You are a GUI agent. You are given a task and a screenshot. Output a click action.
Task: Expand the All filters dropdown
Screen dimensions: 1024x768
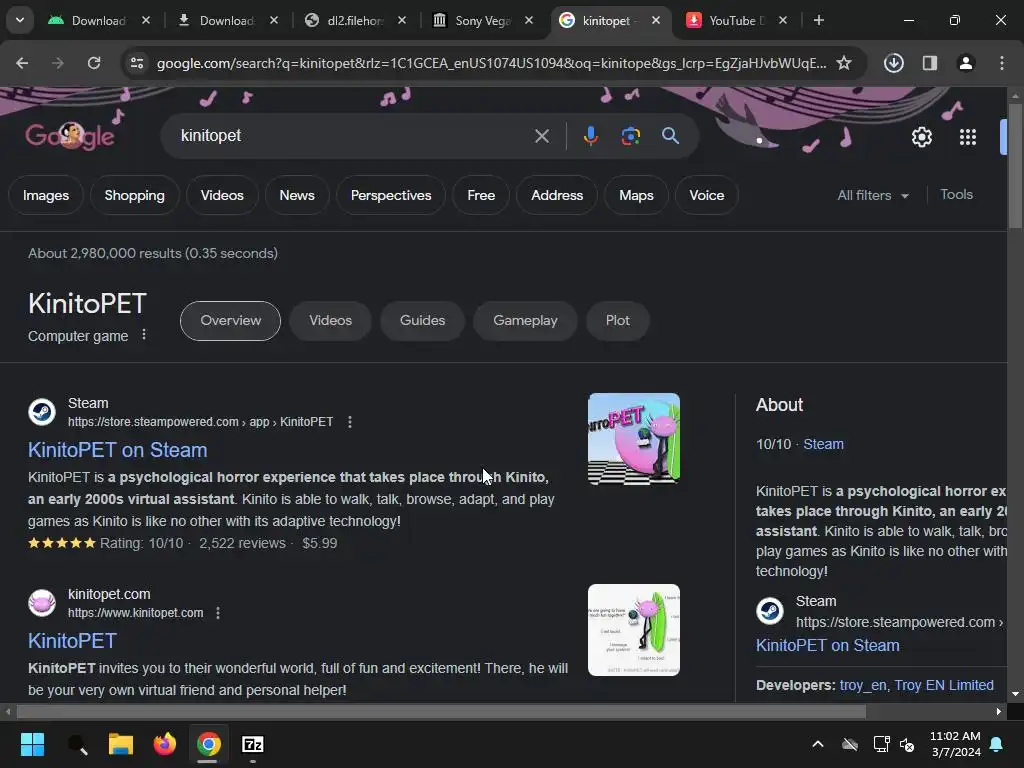click(x=872, y=195)
